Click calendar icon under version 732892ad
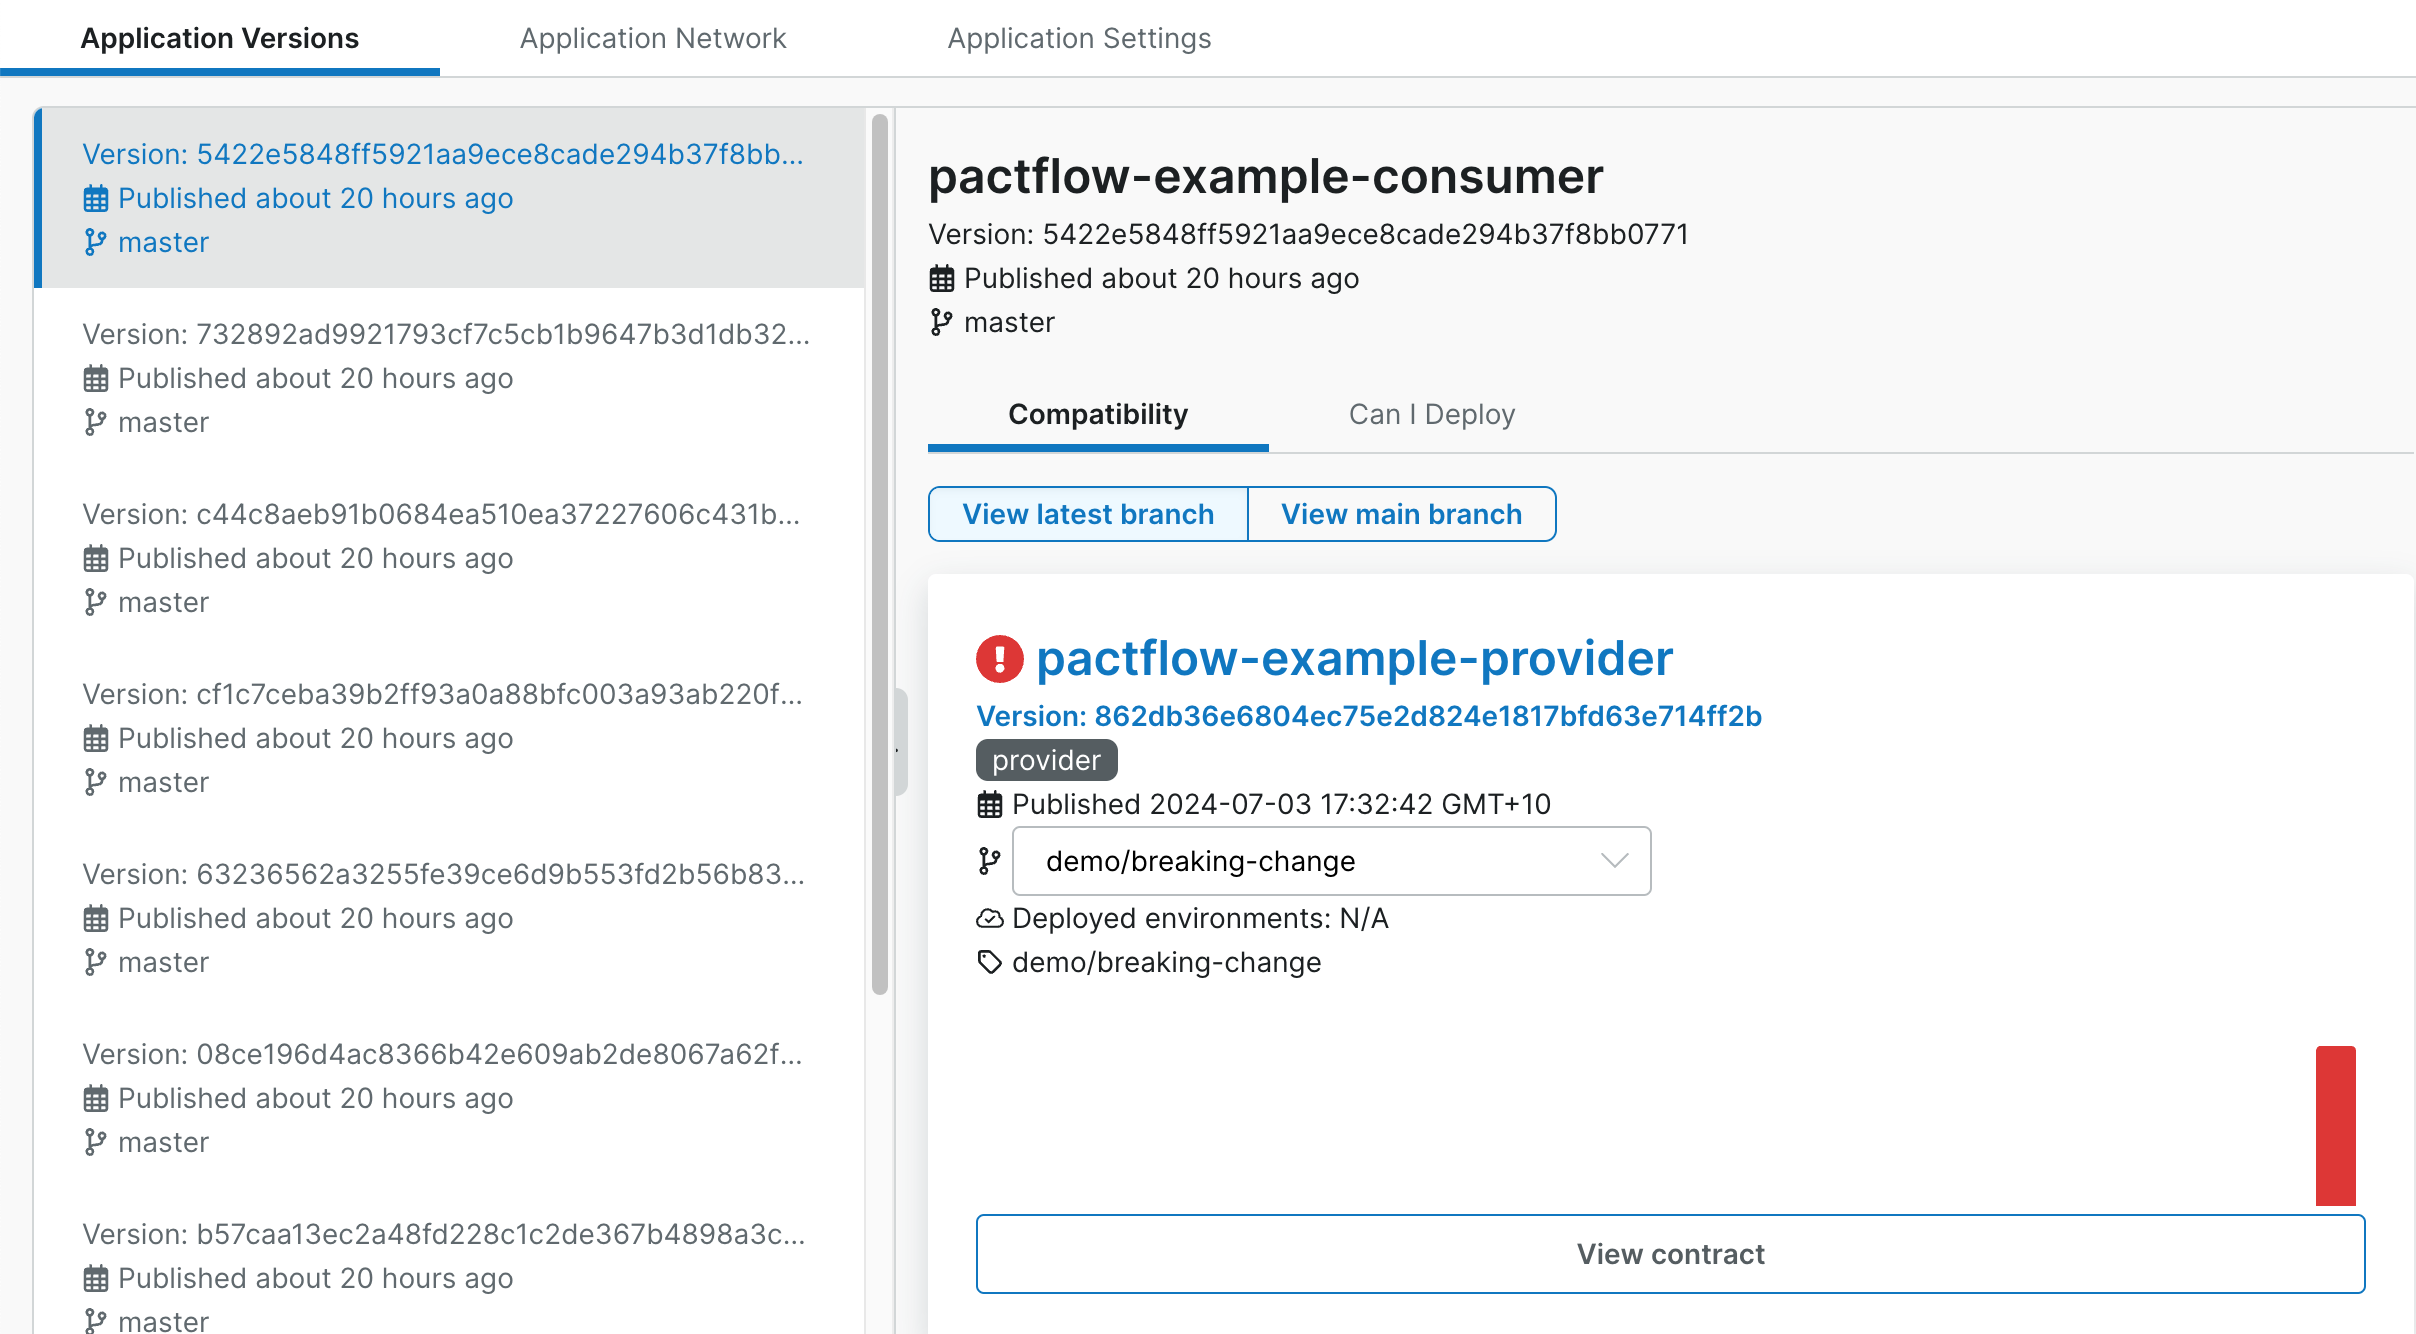This screenshot has width=2416, height=1334. [96, 379]
